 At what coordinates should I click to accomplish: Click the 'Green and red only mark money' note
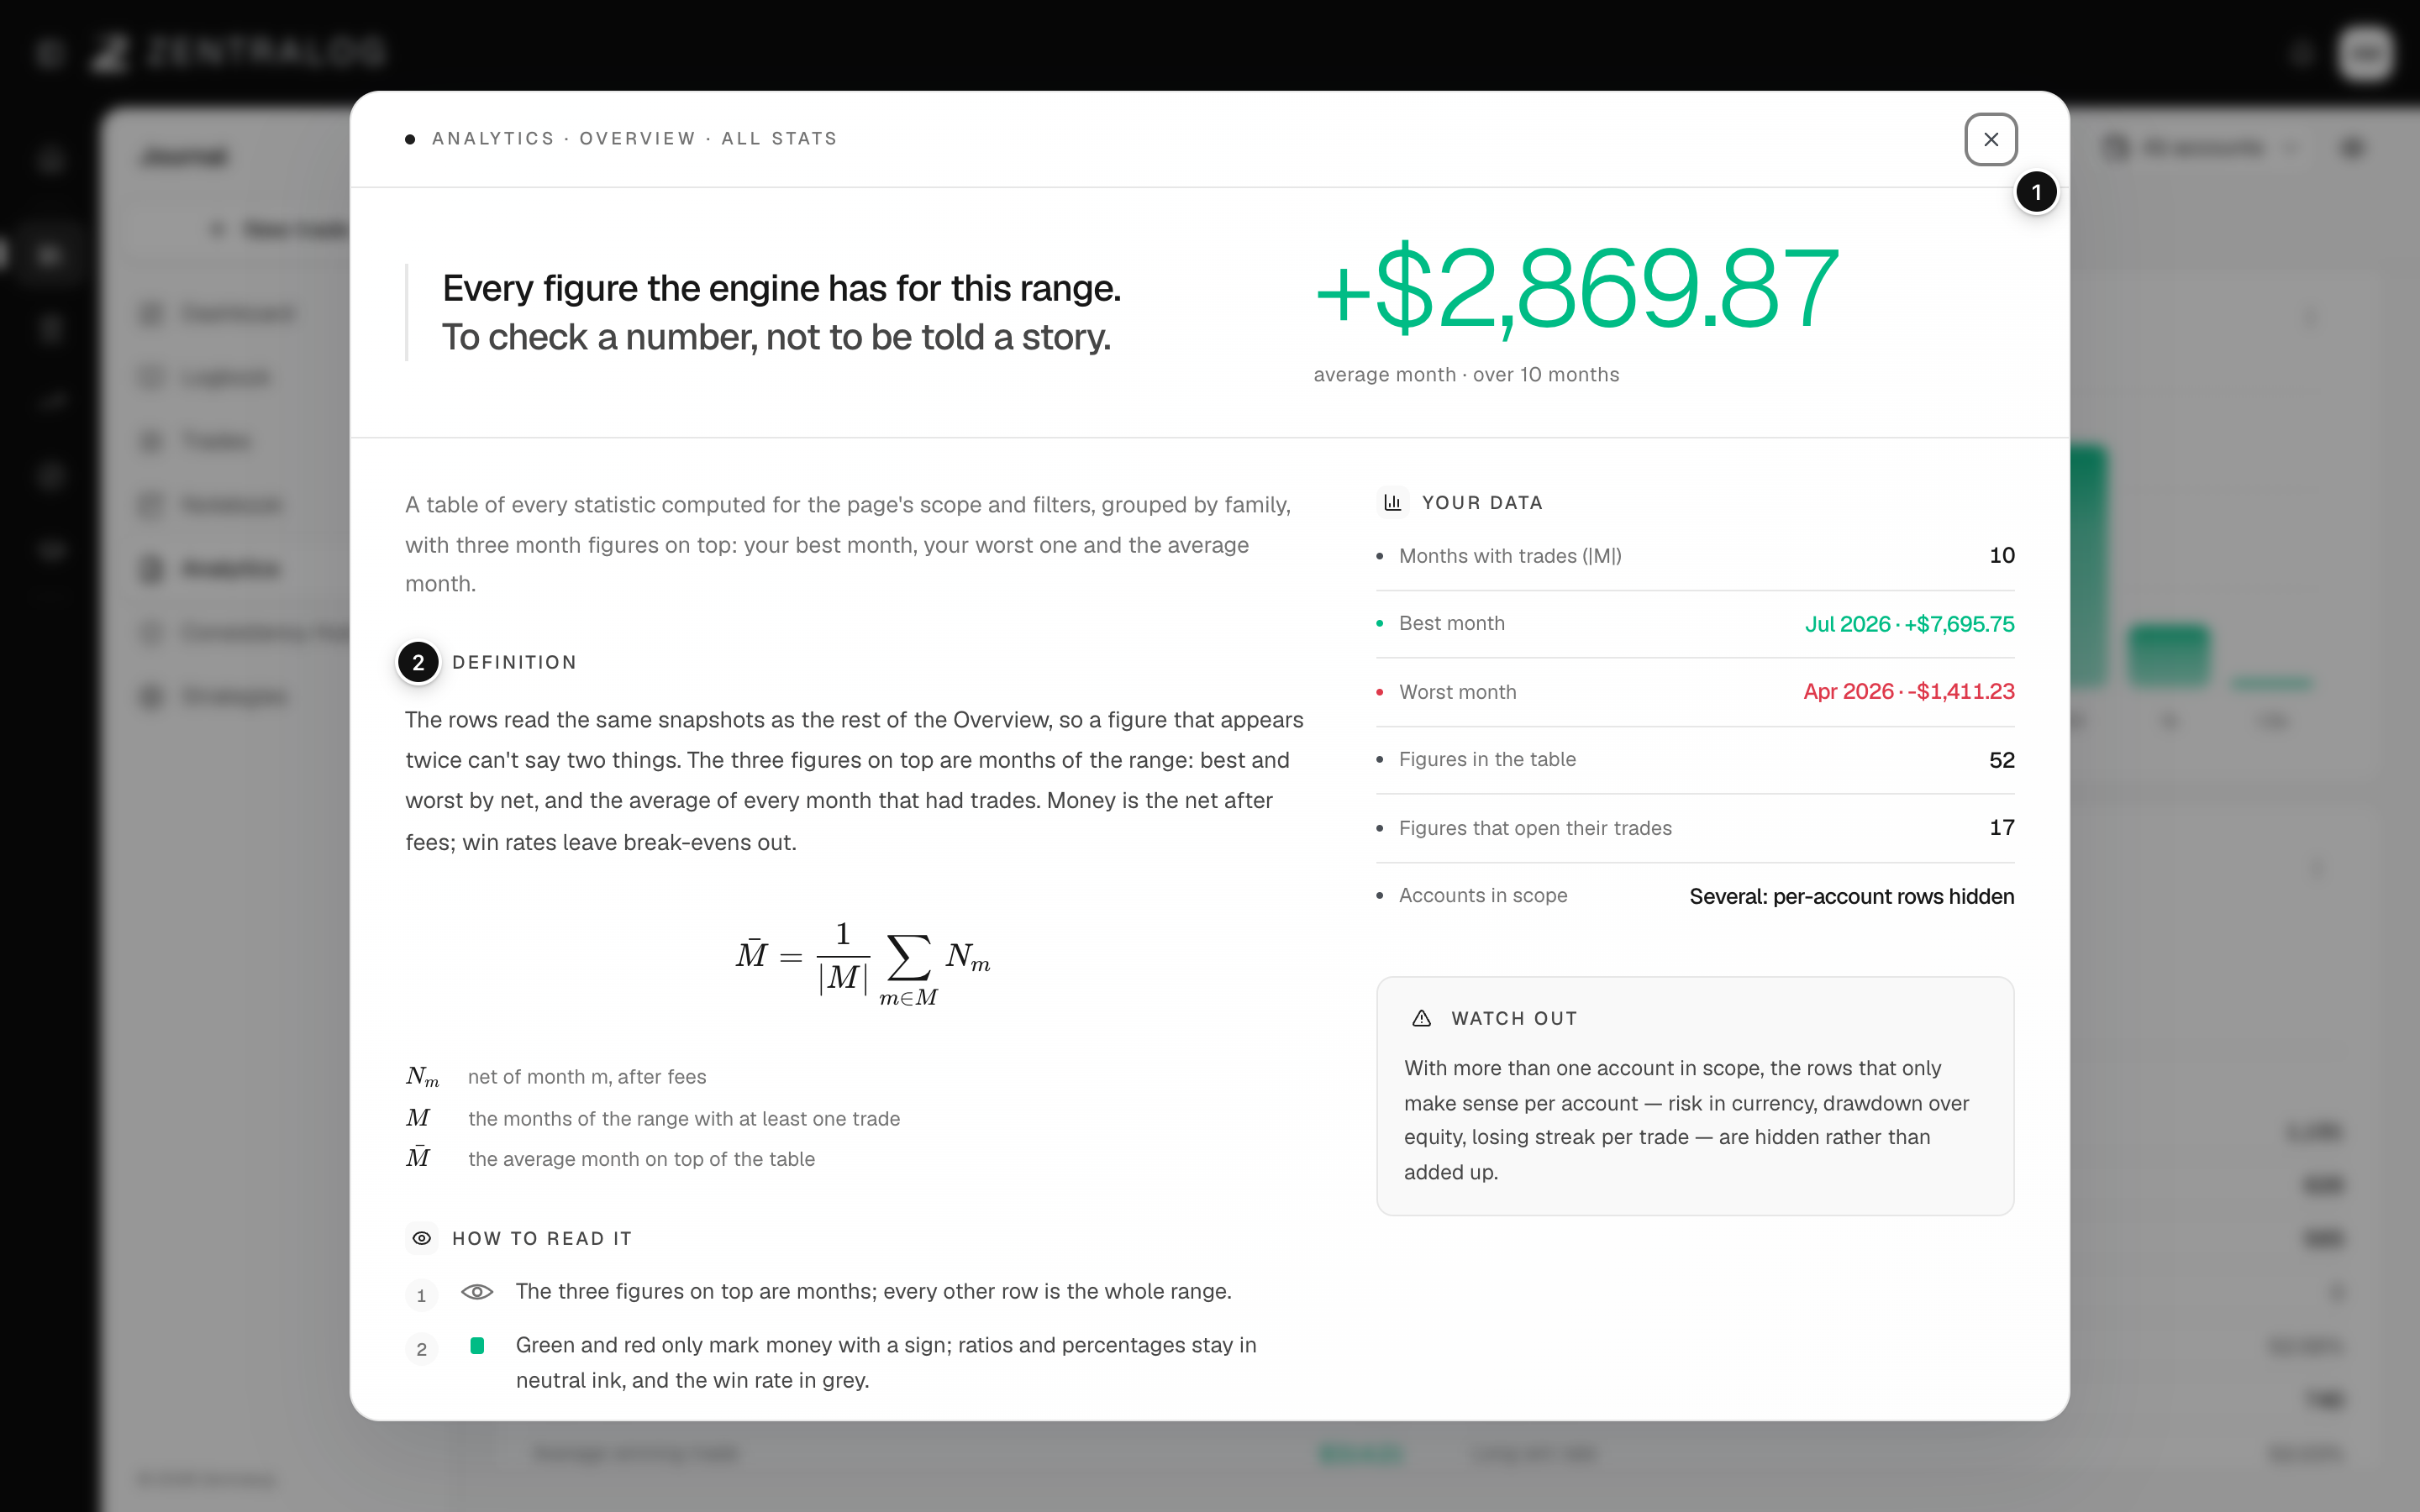(x=886, y=1362)
